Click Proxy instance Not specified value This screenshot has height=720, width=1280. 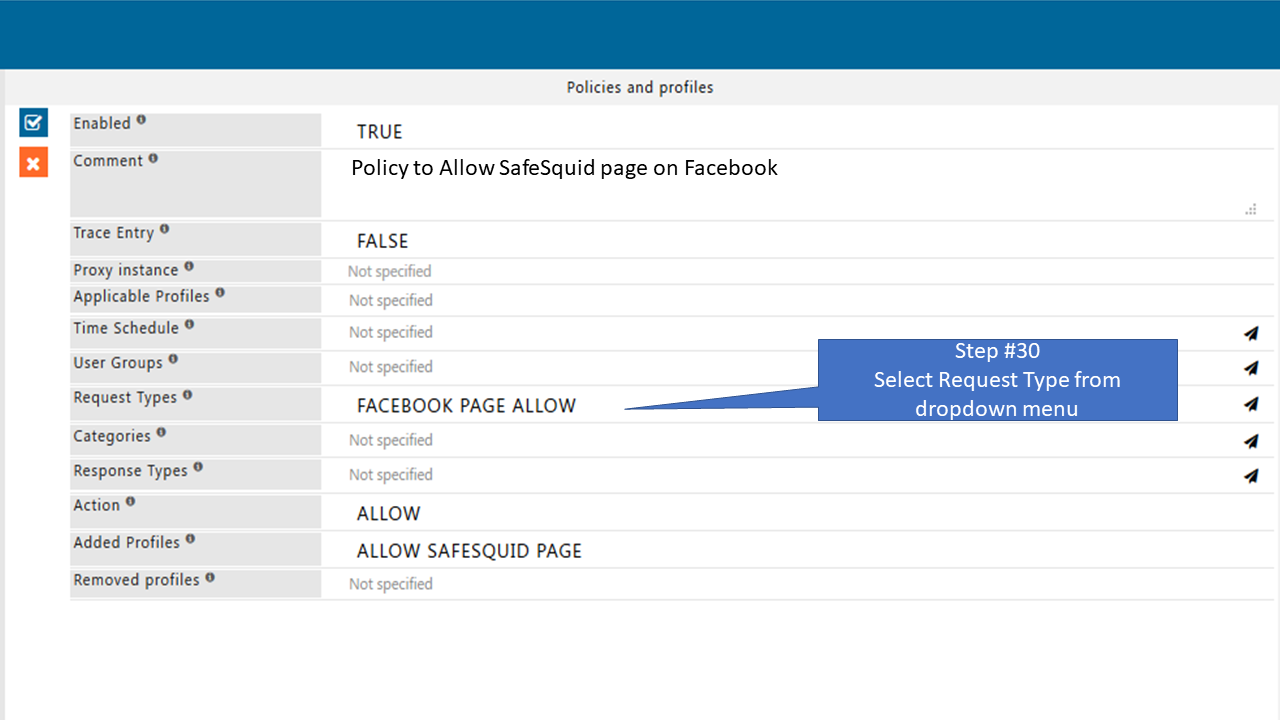390,272
